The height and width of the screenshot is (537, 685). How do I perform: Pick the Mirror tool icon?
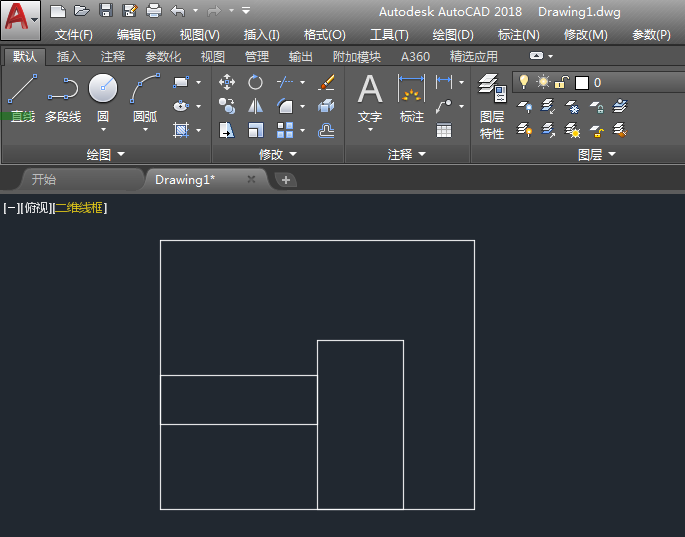[256, 106]
